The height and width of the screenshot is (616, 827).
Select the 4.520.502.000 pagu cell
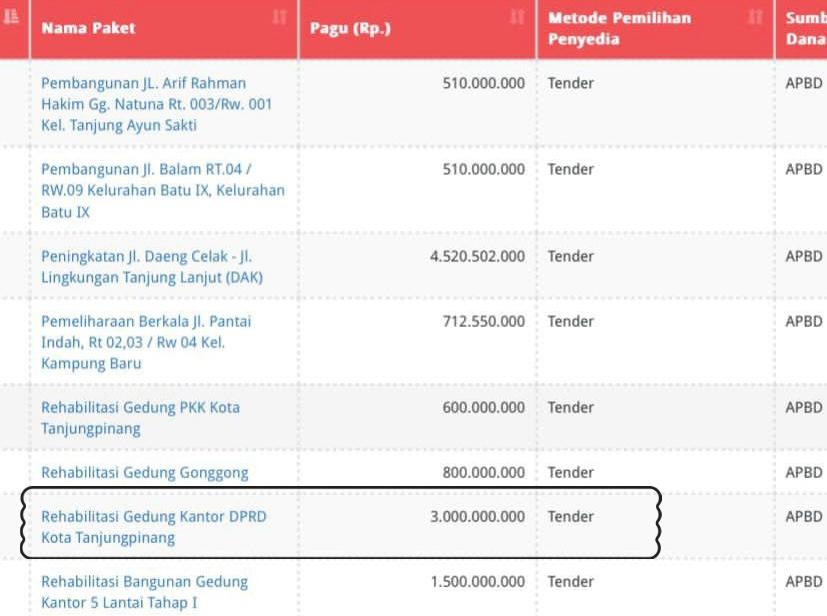(x=477, y=256)
